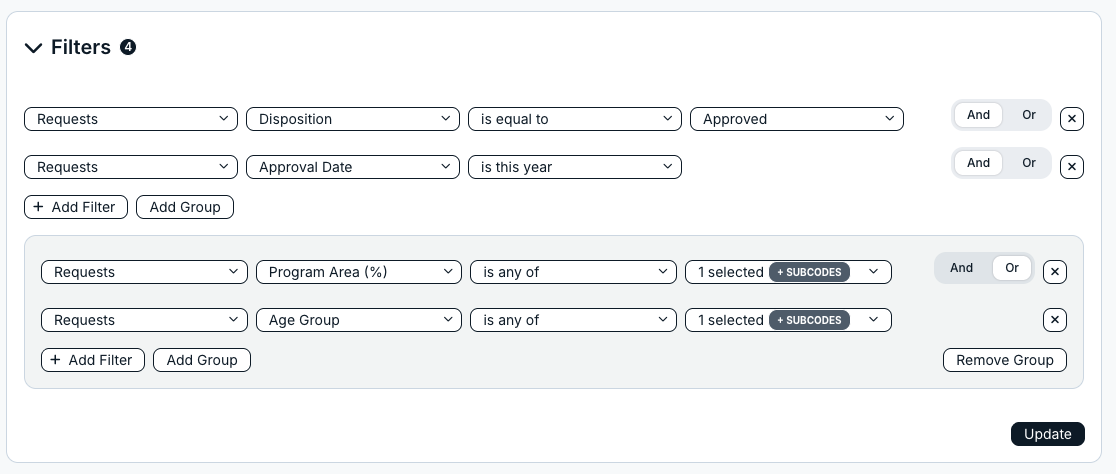The width and height of the screenshot is (1116, 474).
Task: Click Add Filter inside the grouped filters
Action: pos(93,360)
